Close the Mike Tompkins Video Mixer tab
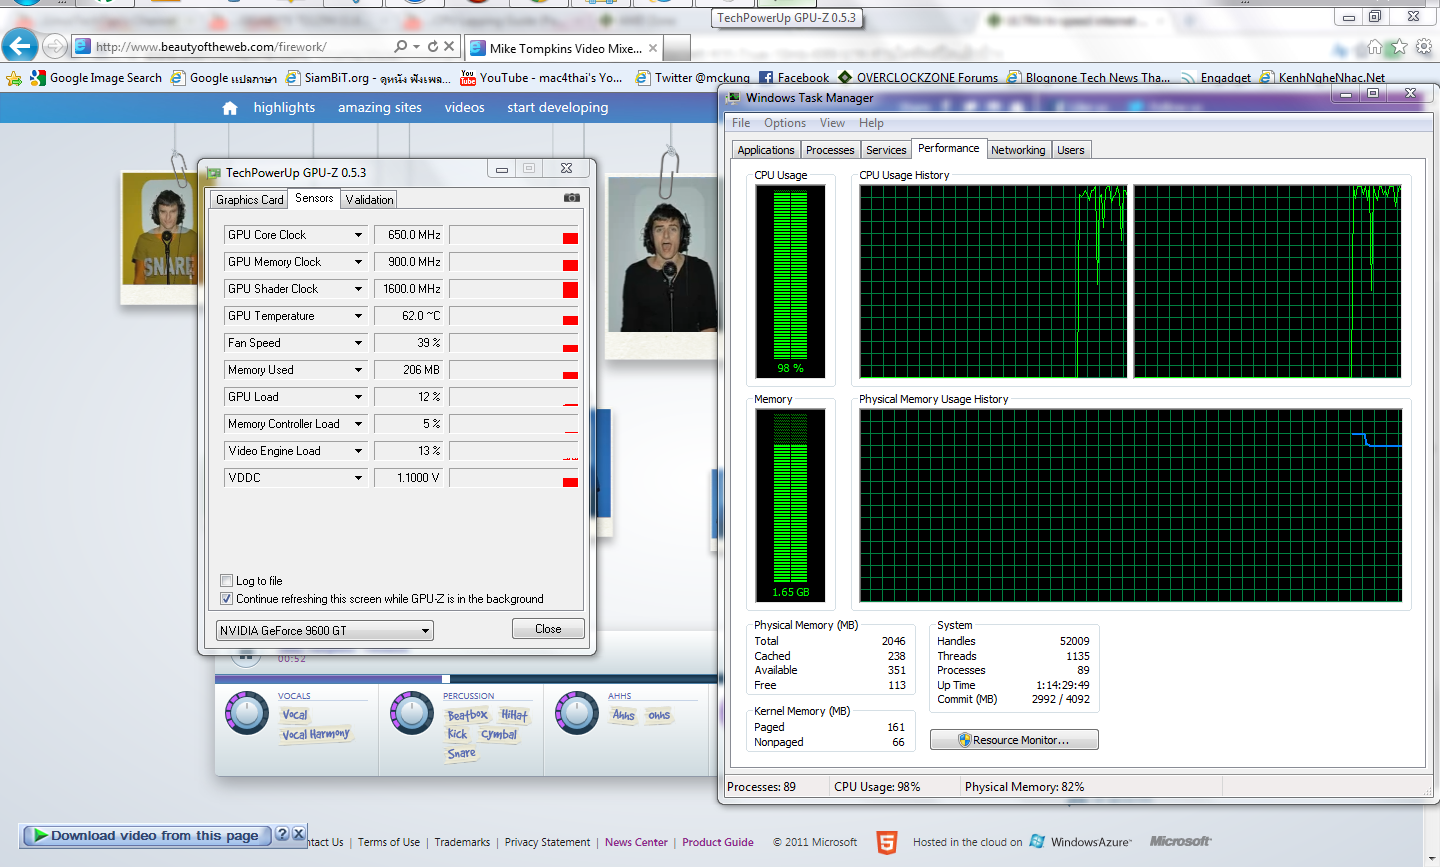Image resolution: width=1440 pixels, height=868 pixels. 653,48
